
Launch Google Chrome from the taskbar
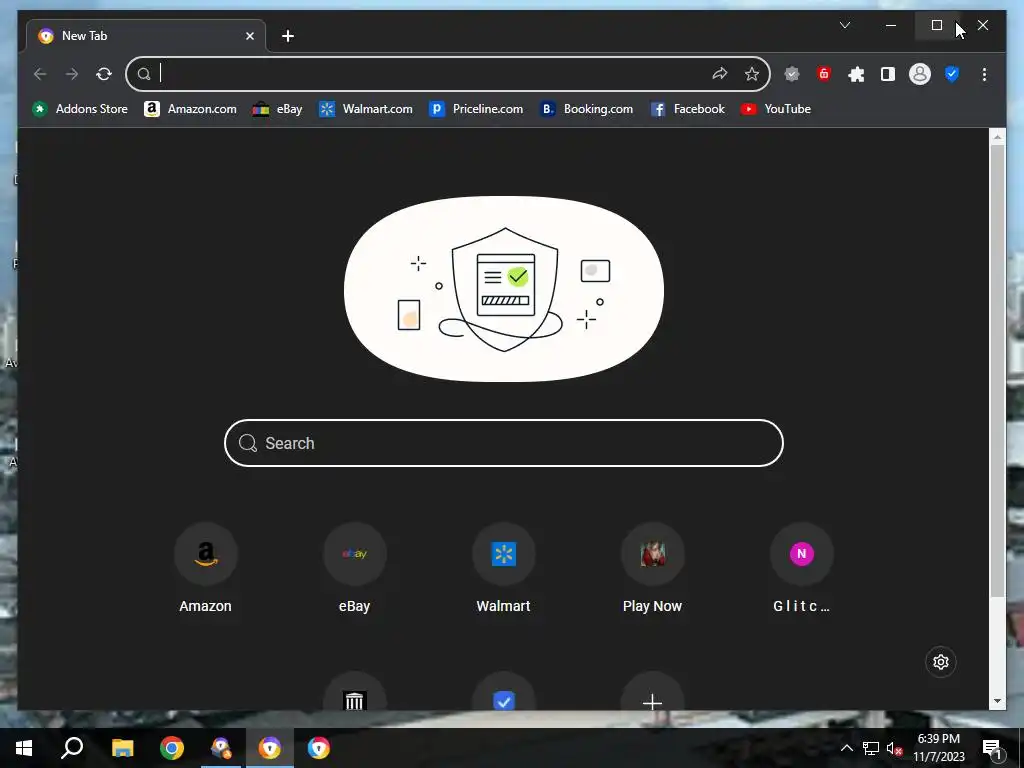172,748
